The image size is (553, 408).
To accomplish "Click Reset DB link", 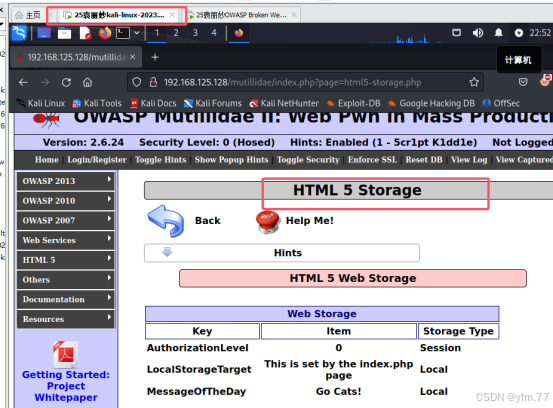I will (424, 160).
